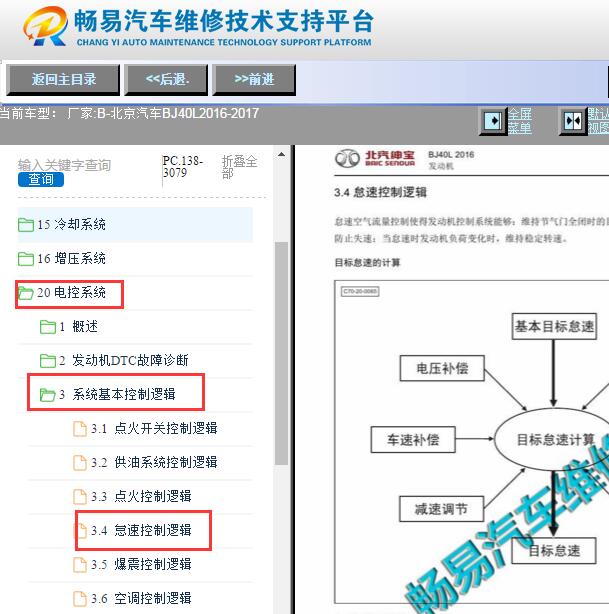Click the 基本目标怠速 diagram box
This screenshot has width=609, height=614.
(x=554, y=326)
